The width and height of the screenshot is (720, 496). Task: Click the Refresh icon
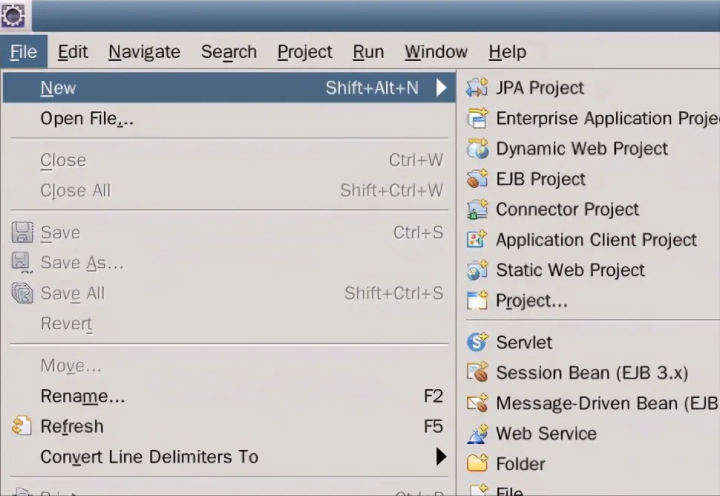coord(22,425)
